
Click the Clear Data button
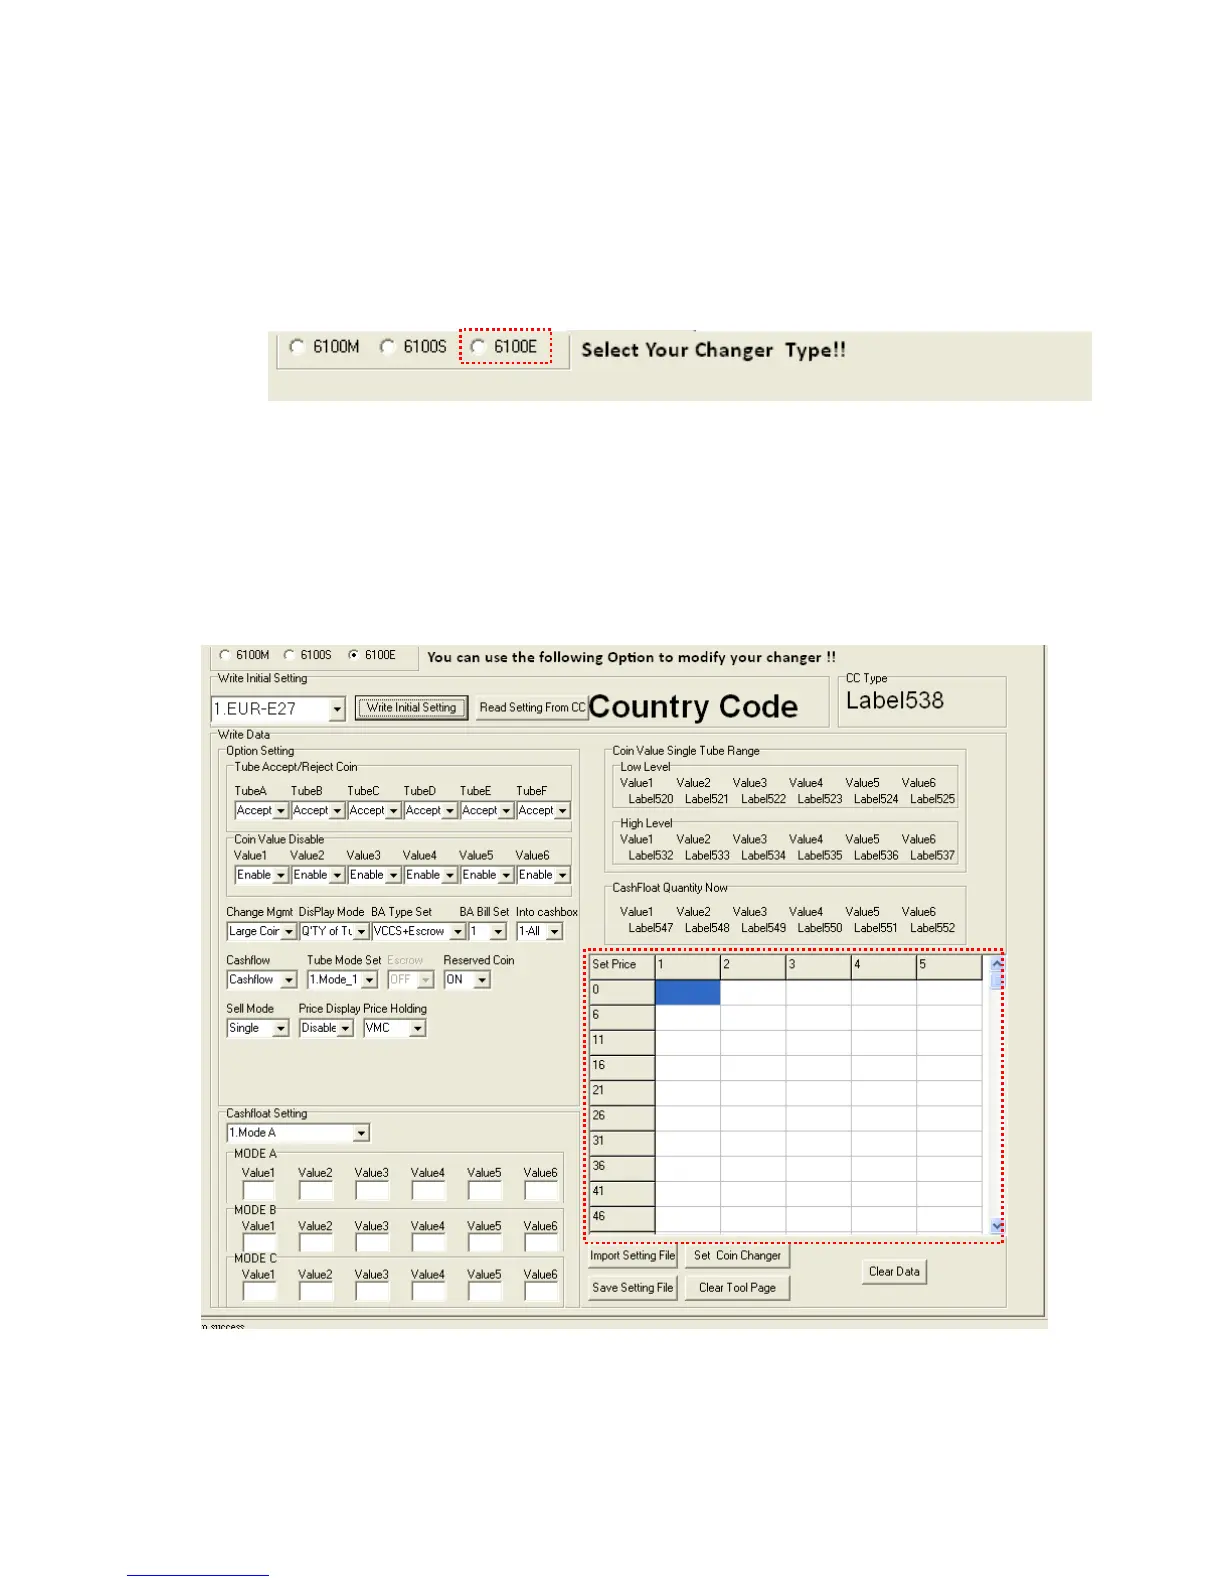(894, 1272)
